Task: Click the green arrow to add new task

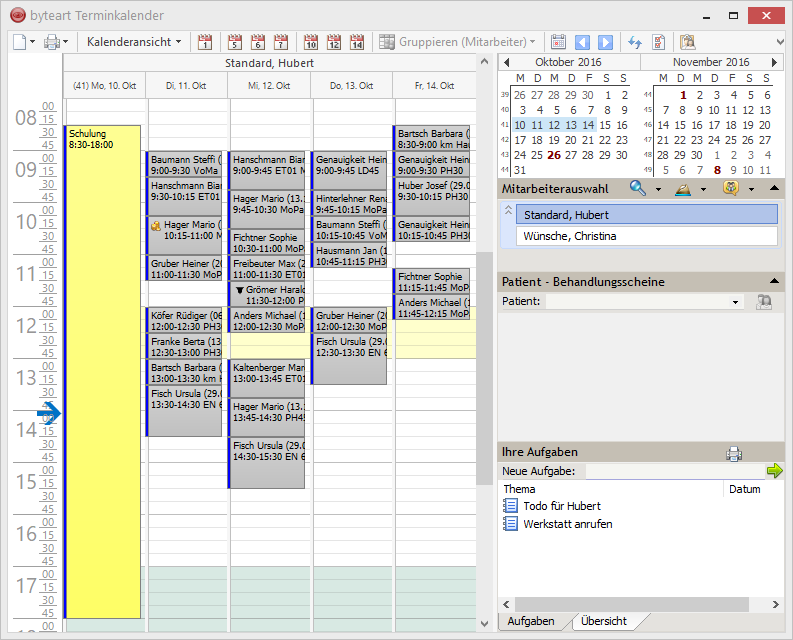Action: click(774, 471)
